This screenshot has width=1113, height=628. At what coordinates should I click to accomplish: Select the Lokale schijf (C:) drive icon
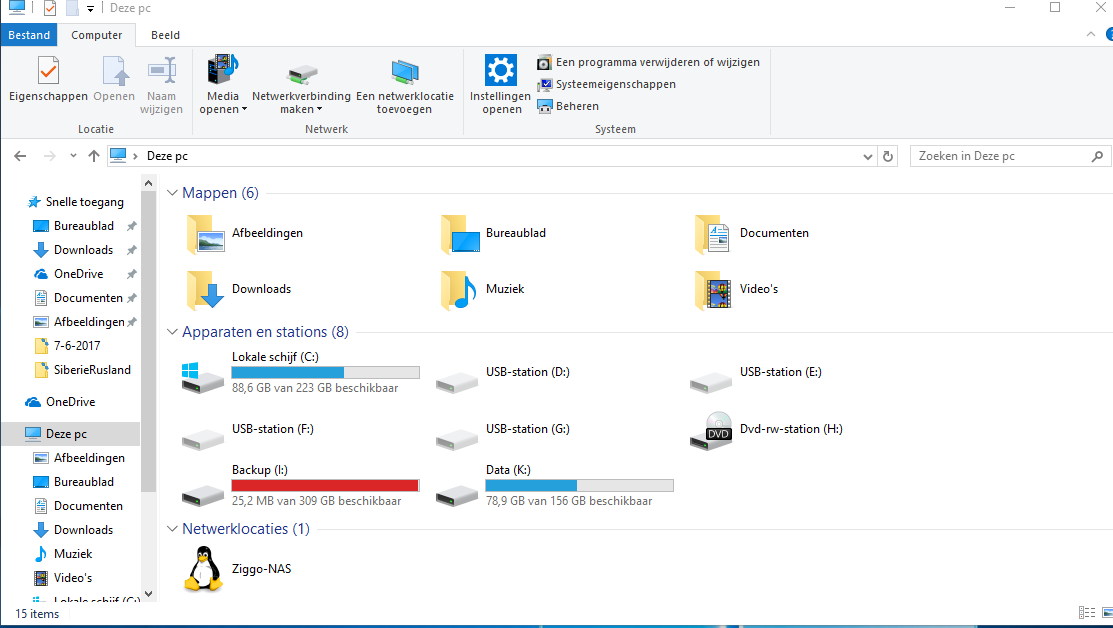point(202,378)
